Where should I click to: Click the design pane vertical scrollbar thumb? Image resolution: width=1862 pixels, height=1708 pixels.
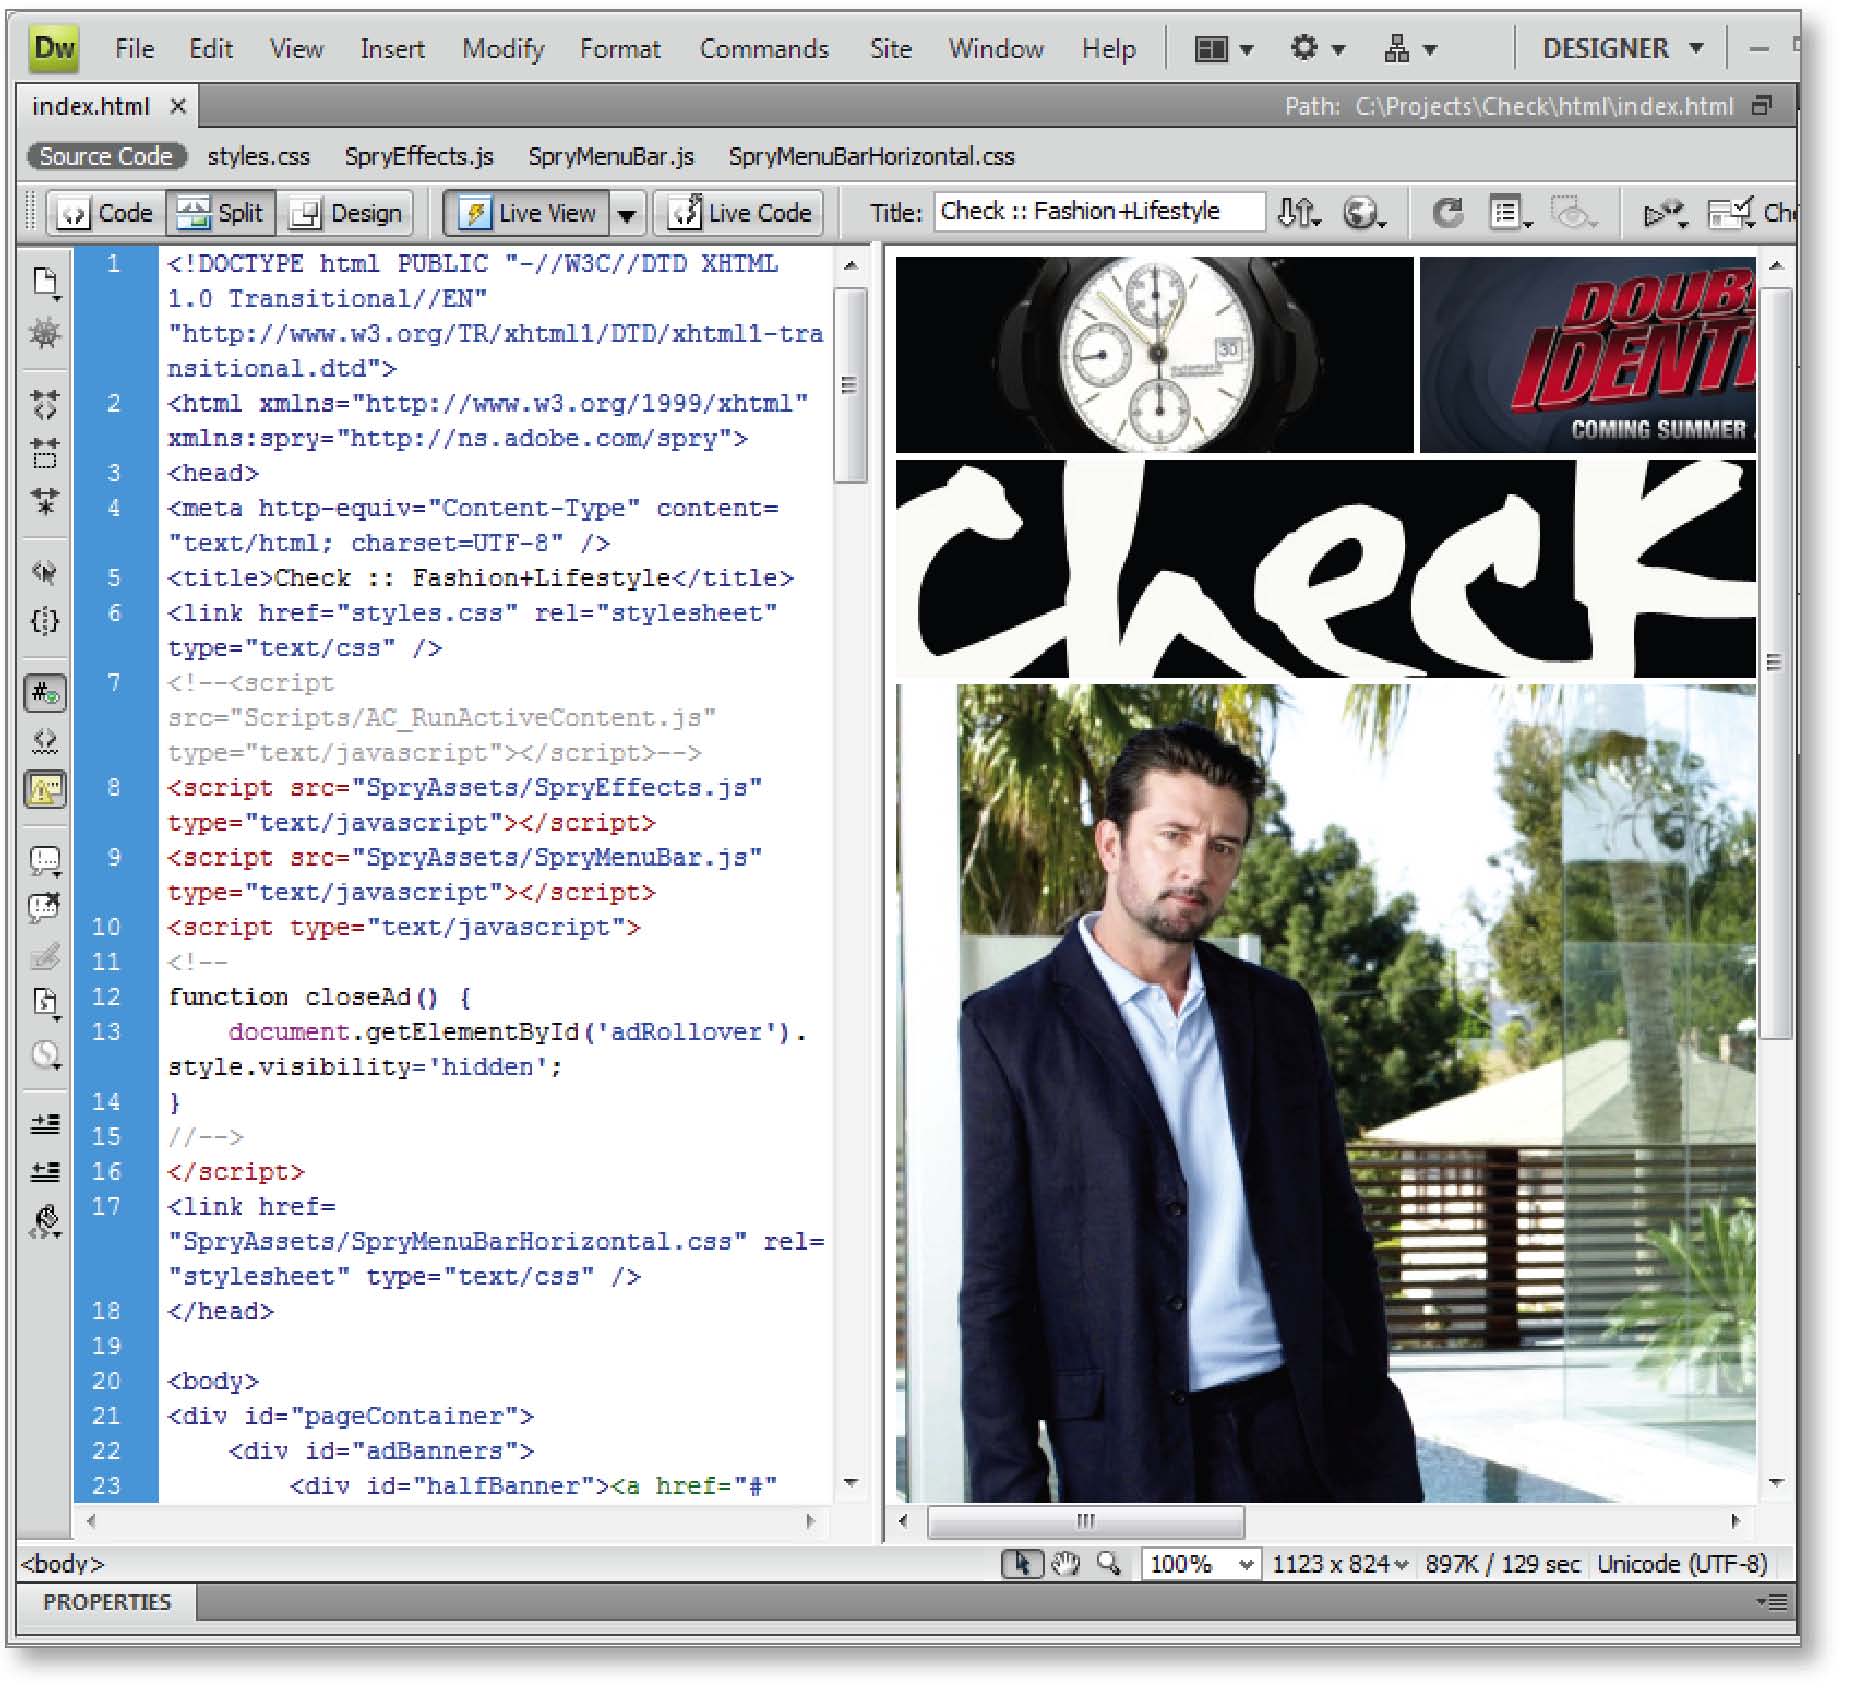pyautogui.click(x=1775, y=662)
